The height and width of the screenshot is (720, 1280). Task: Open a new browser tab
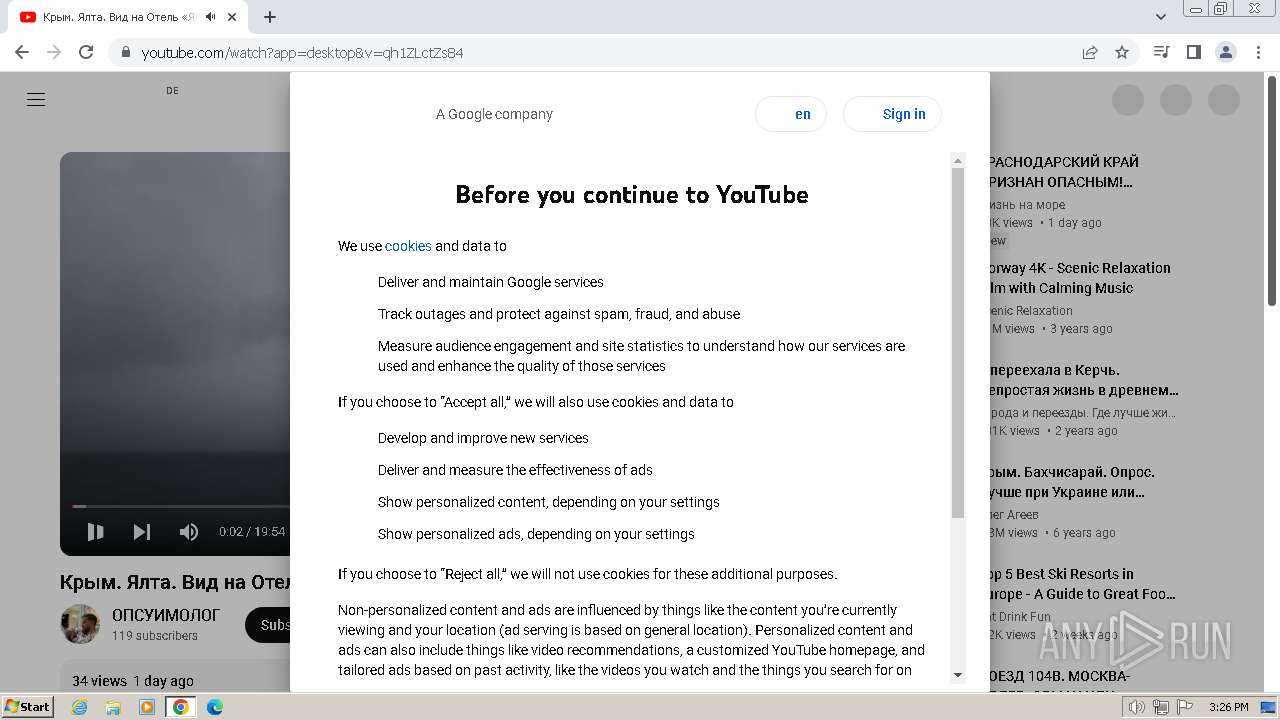click(x=270, y=17)
